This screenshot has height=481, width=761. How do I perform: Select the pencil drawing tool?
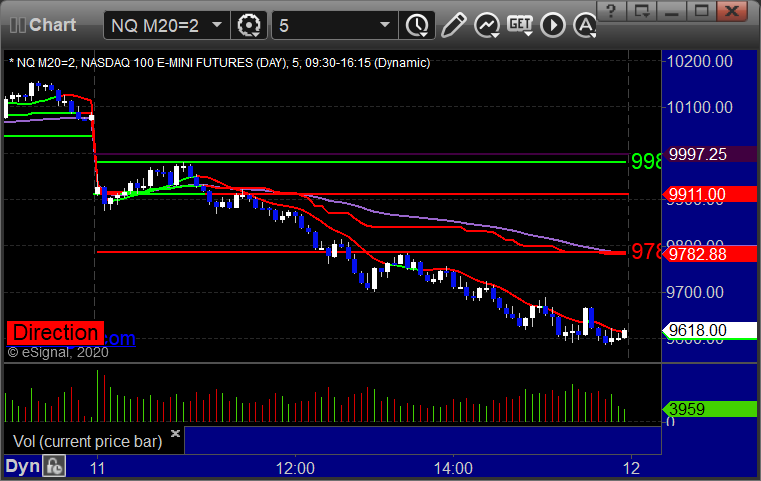tap(454, 25)
